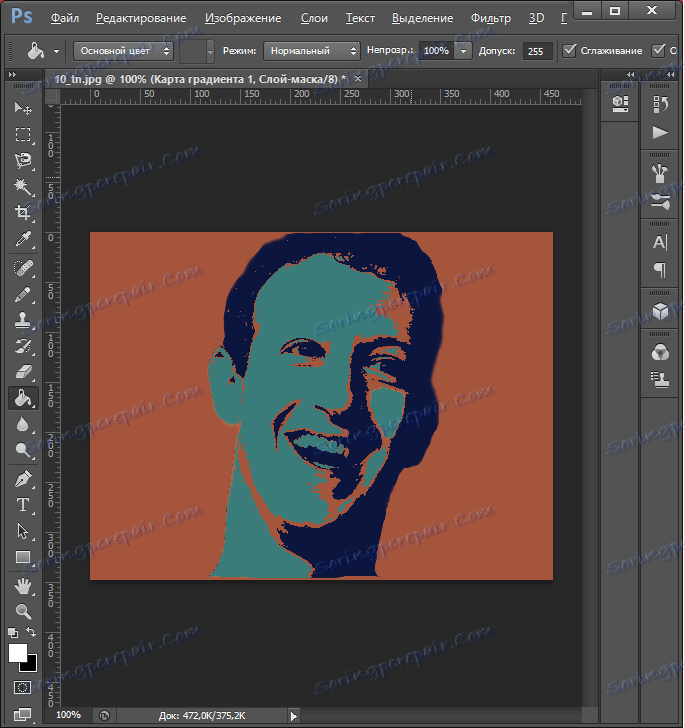
Task: Open the Режим Нормальный blend mode dropdown
Action: 311,50
